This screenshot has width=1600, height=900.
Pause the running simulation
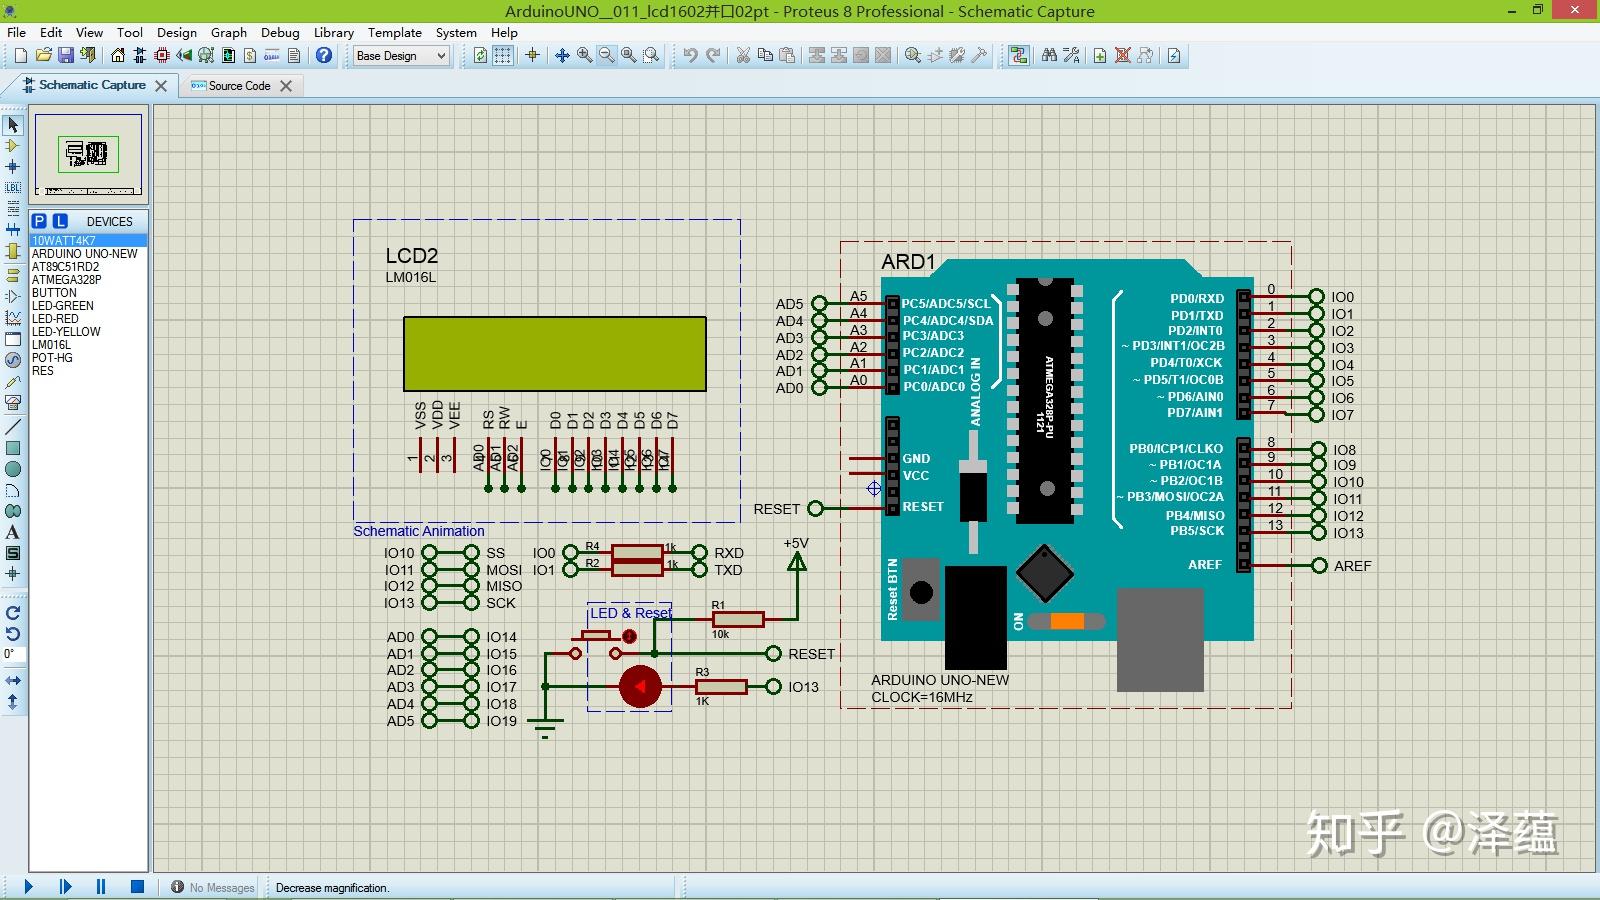coord(101,886)
